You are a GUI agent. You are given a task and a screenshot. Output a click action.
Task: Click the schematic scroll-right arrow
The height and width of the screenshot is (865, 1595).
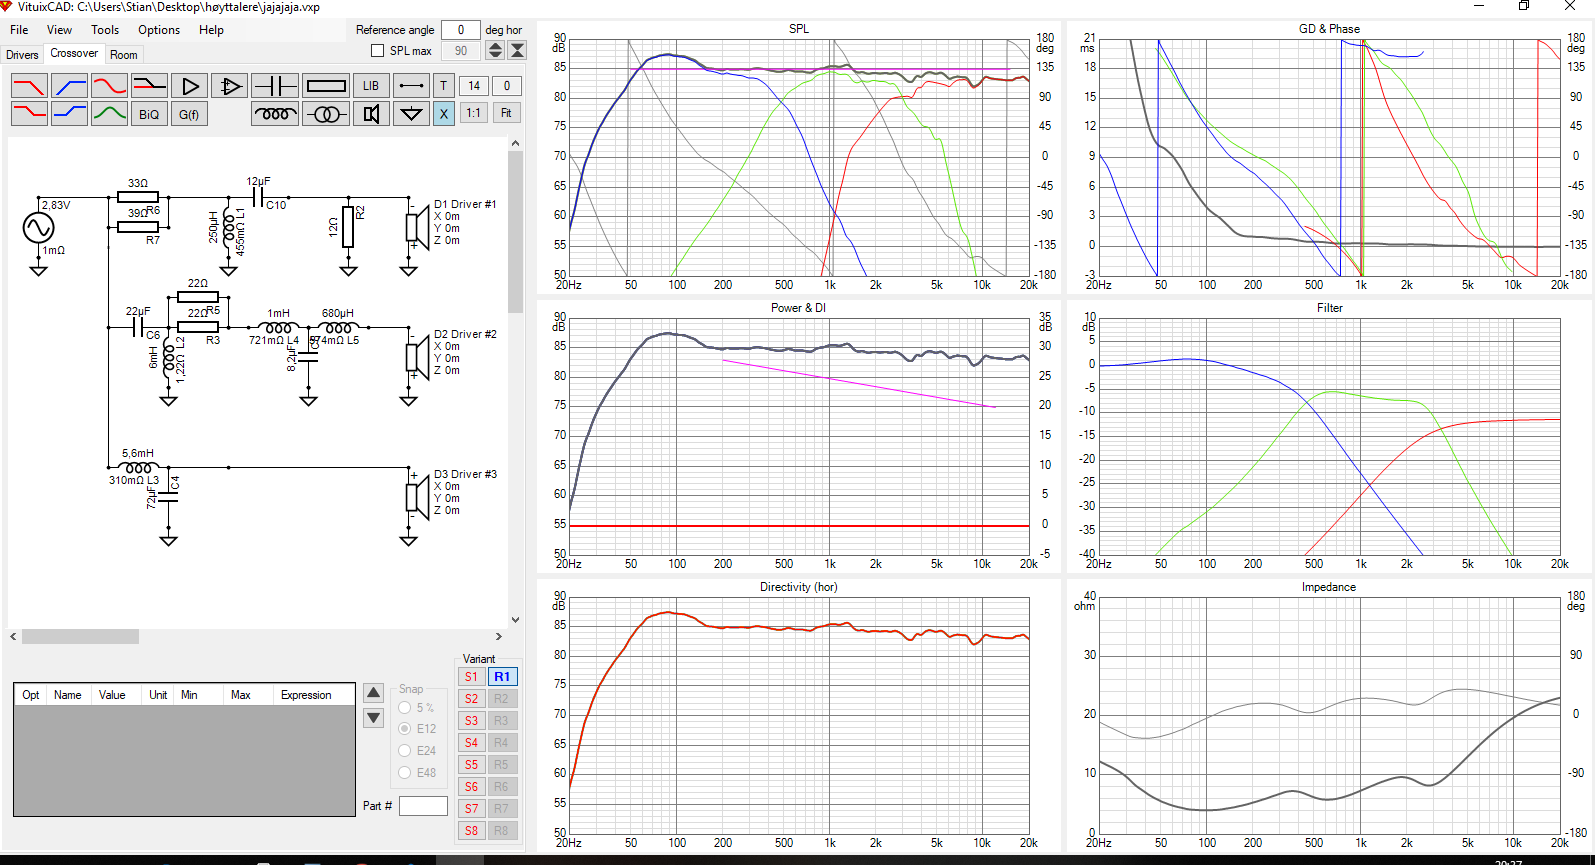tap(499, 637)
